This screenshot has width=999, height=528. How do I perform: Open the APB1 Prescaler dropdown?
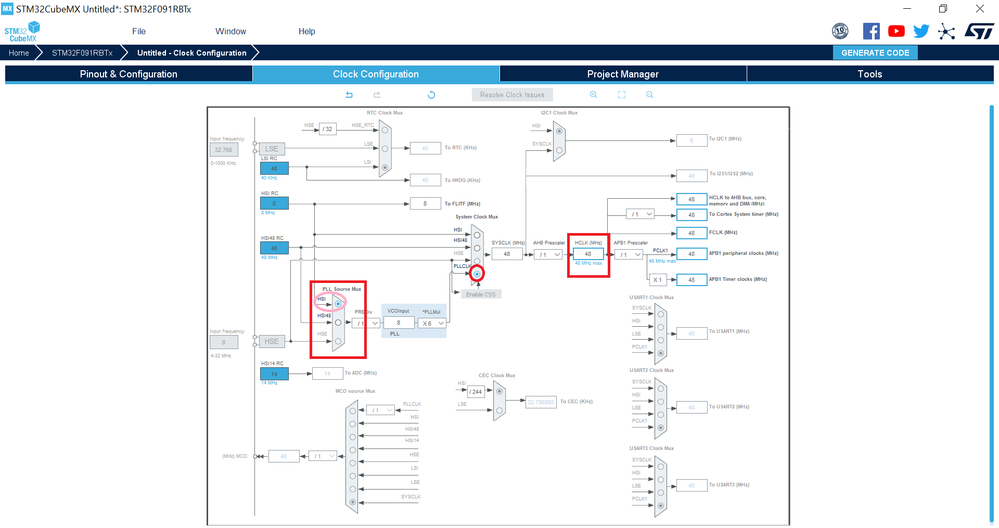628,255
